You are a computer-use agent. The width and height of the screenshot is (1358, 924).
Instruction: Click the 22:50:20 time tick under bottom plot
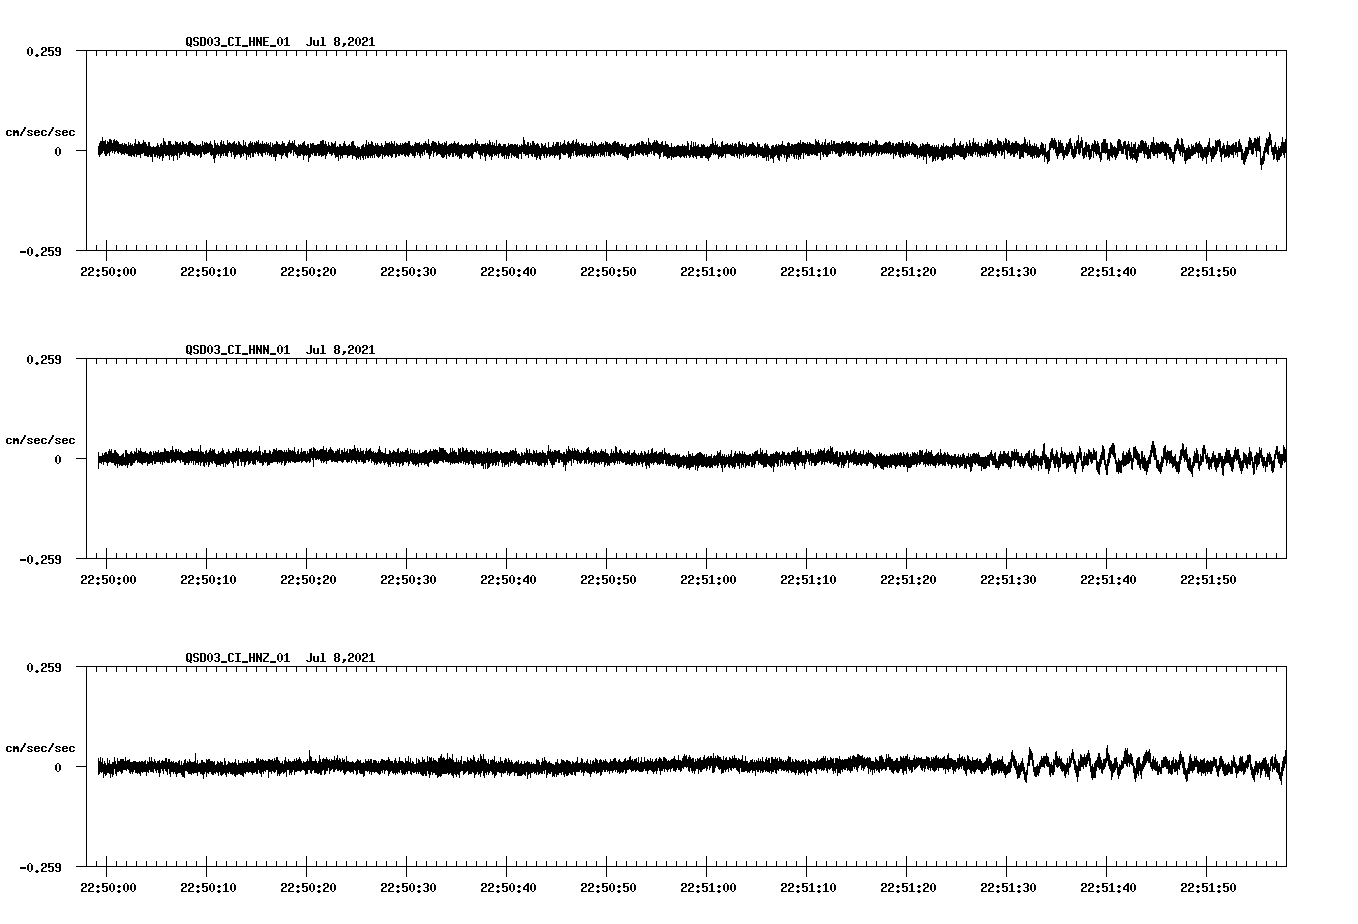coord(308,885)
